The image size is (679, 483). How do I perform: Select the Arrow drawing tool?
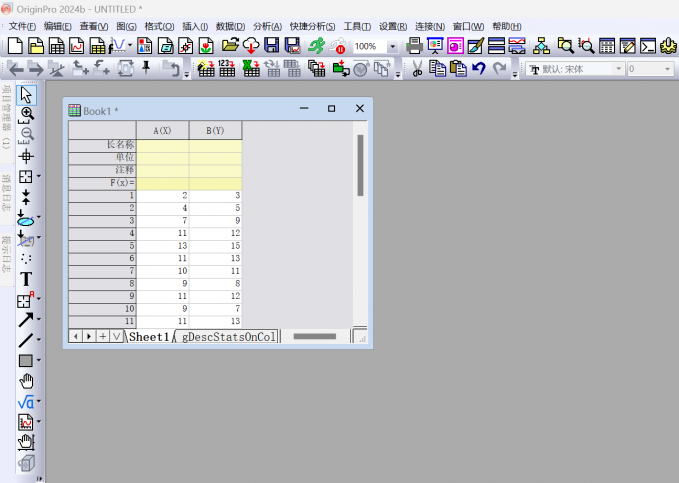(26, 320)
